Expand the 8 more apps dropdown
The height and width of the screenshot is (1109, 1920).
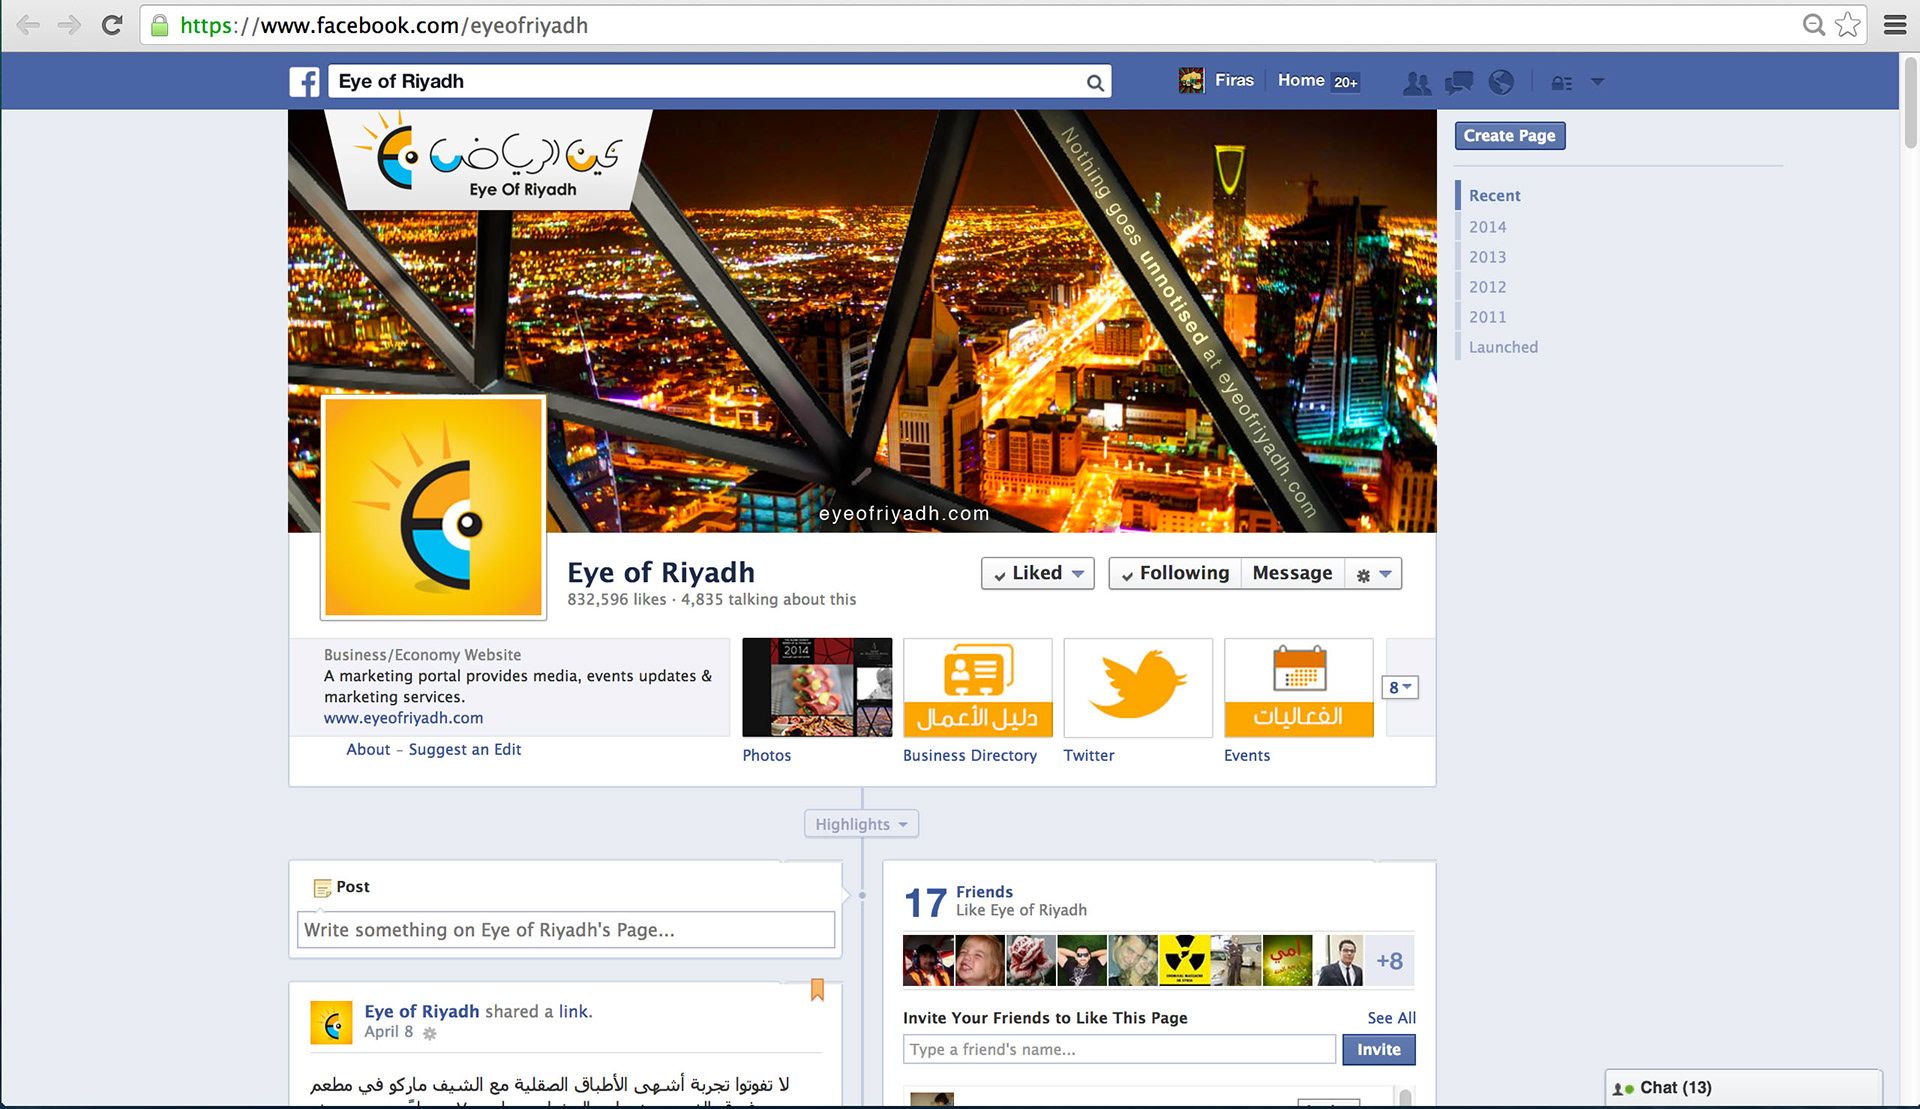(1400, 687)
